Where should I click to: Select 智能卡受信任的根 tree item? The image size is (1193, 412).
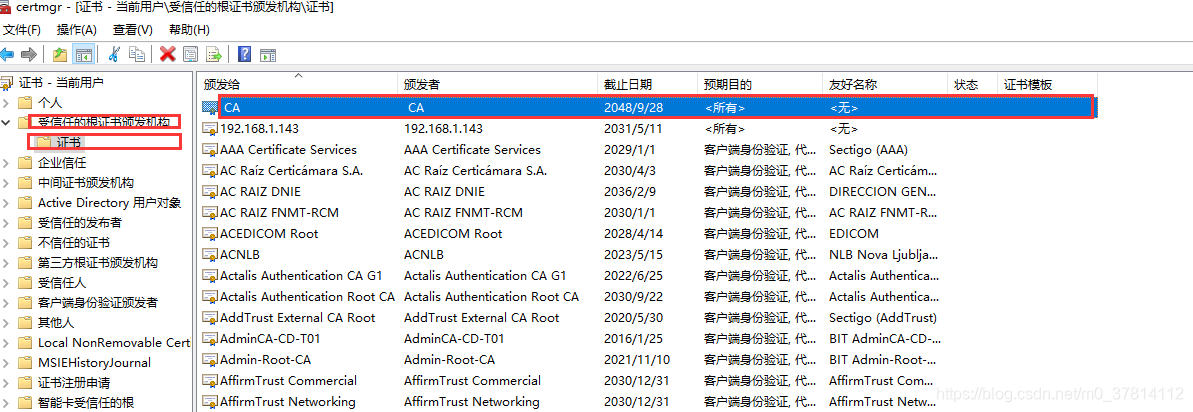[86, 403]
